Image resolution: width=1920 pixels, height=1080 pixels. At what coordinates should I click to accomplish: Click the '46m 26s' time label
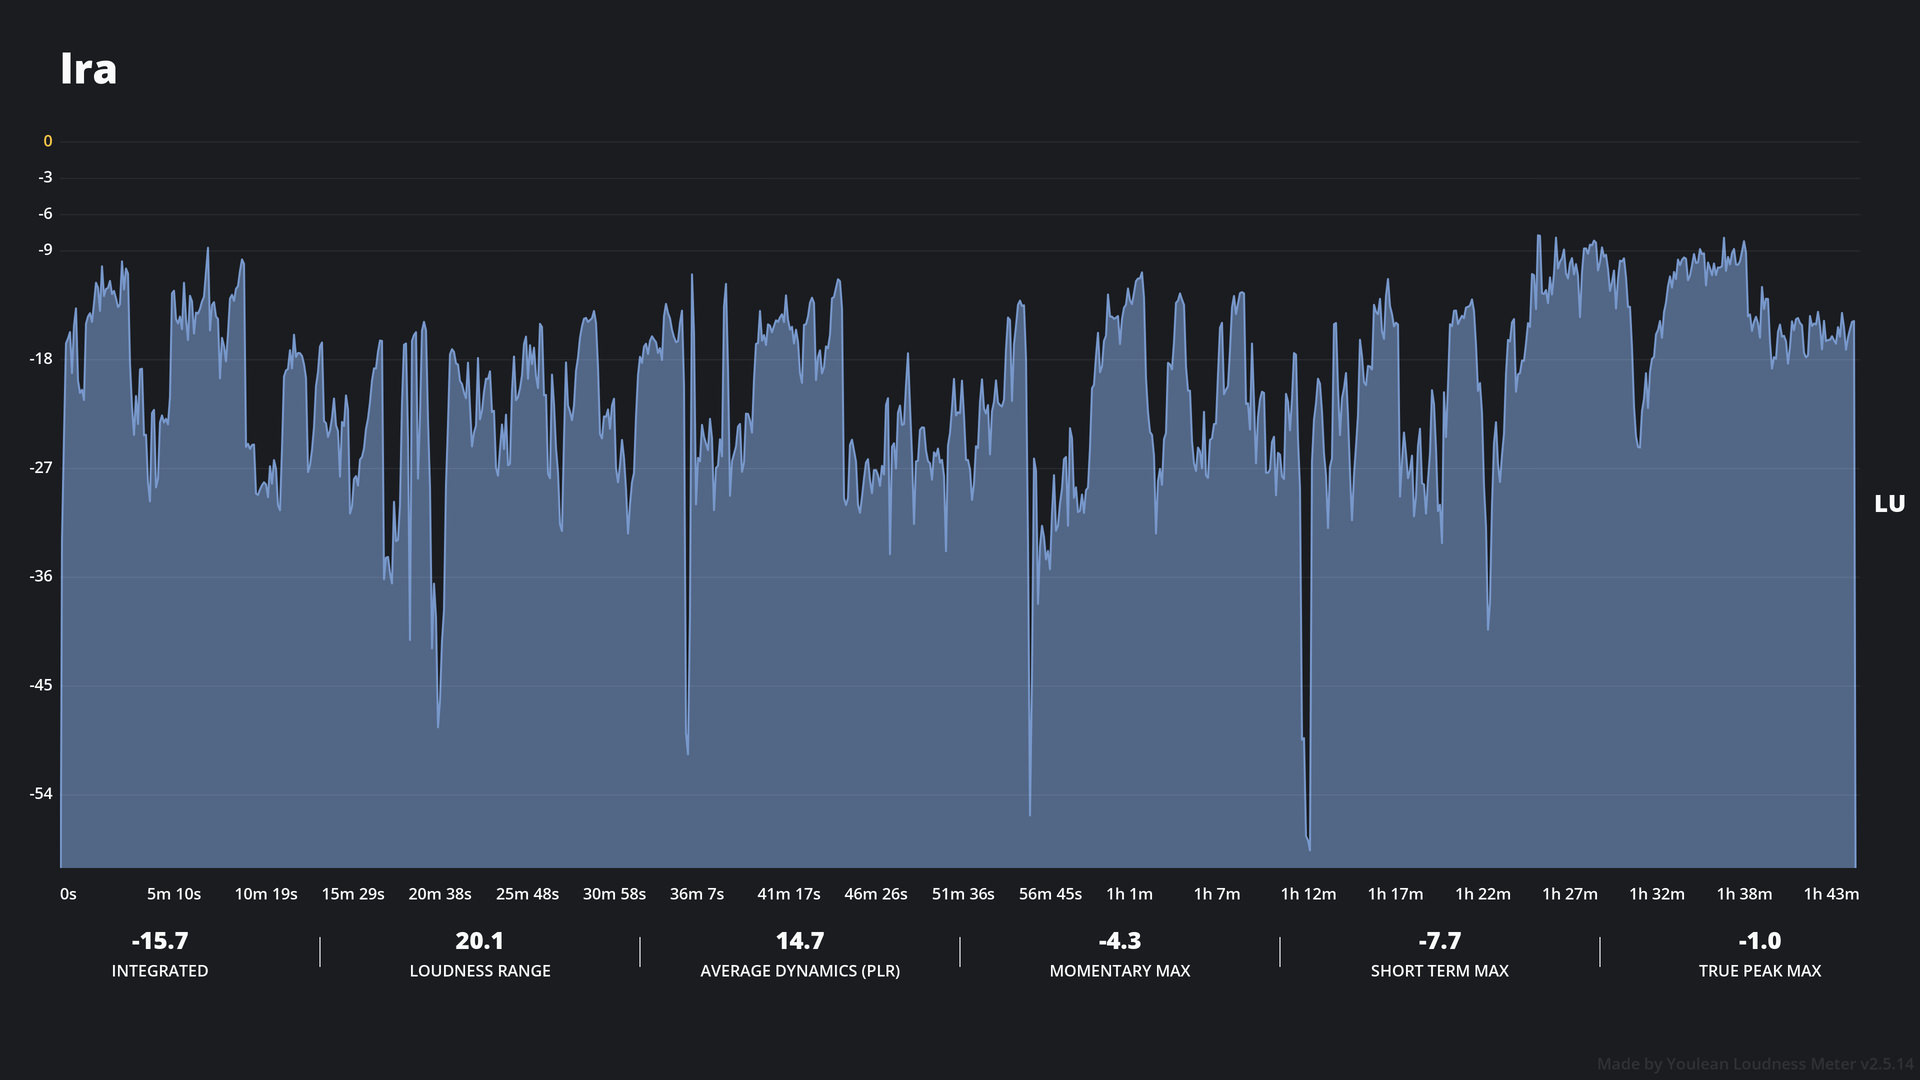[876, 894]
